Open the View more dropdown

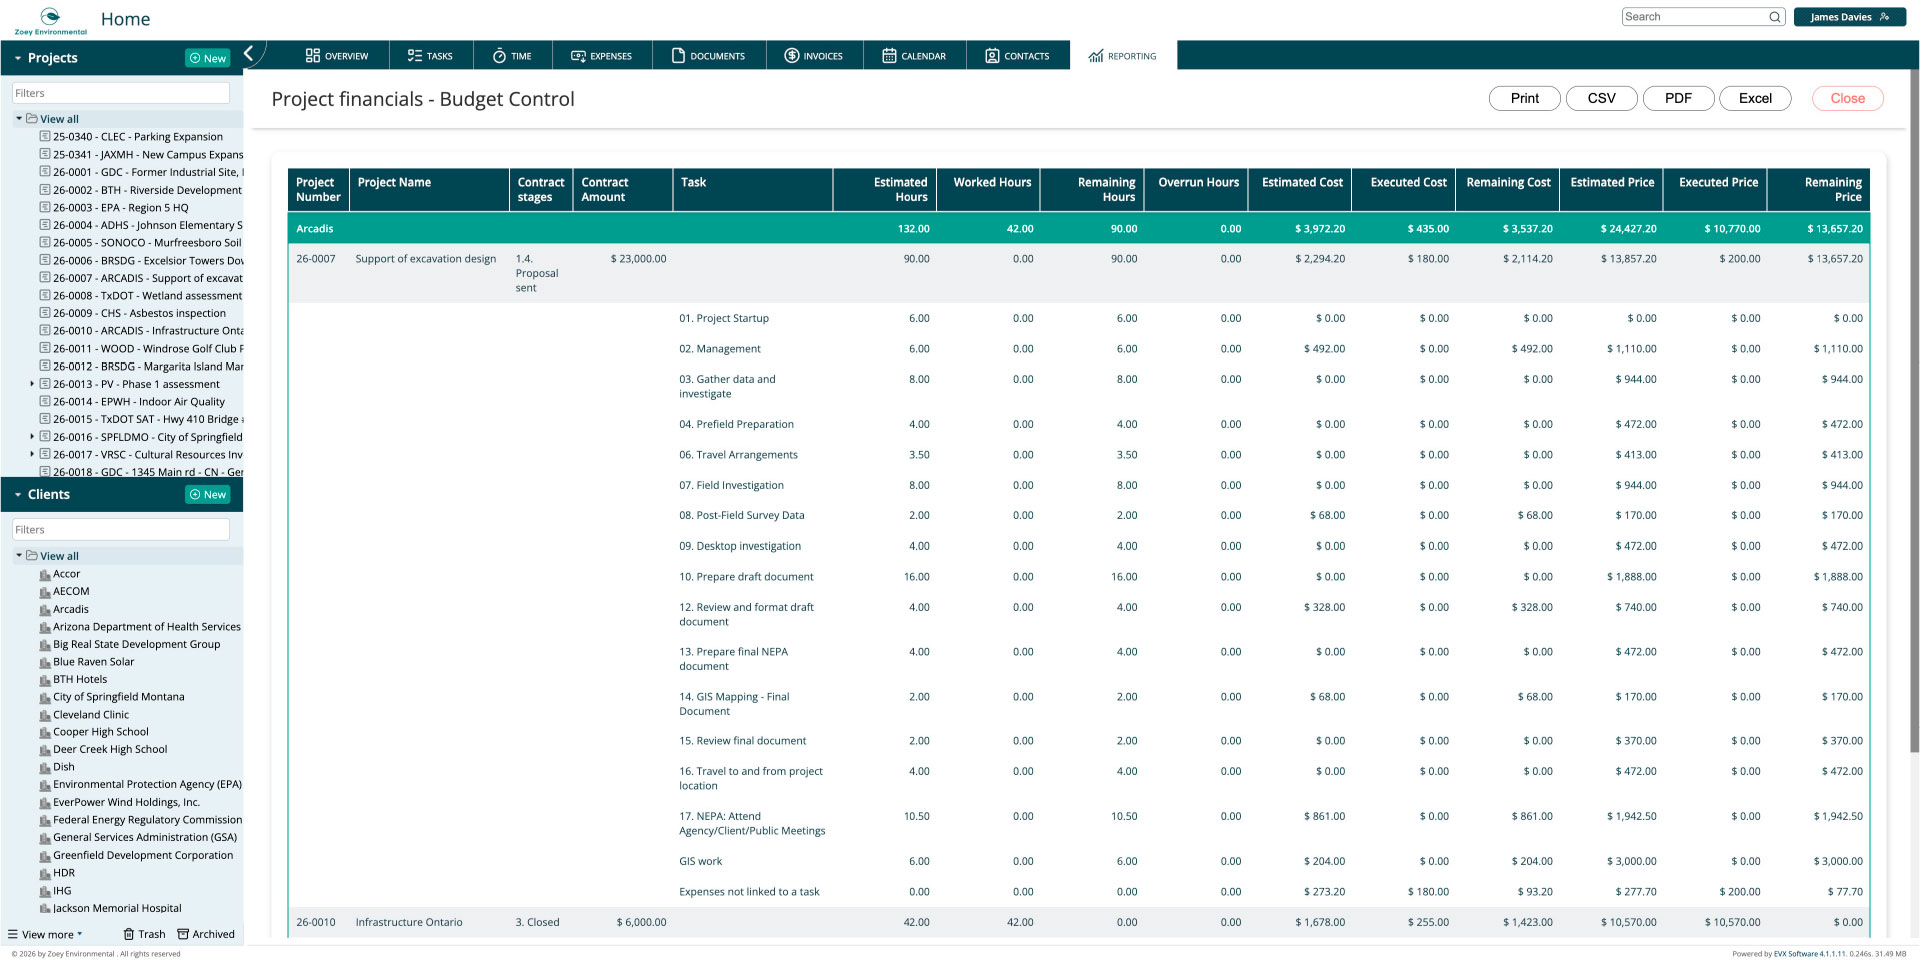45,934
